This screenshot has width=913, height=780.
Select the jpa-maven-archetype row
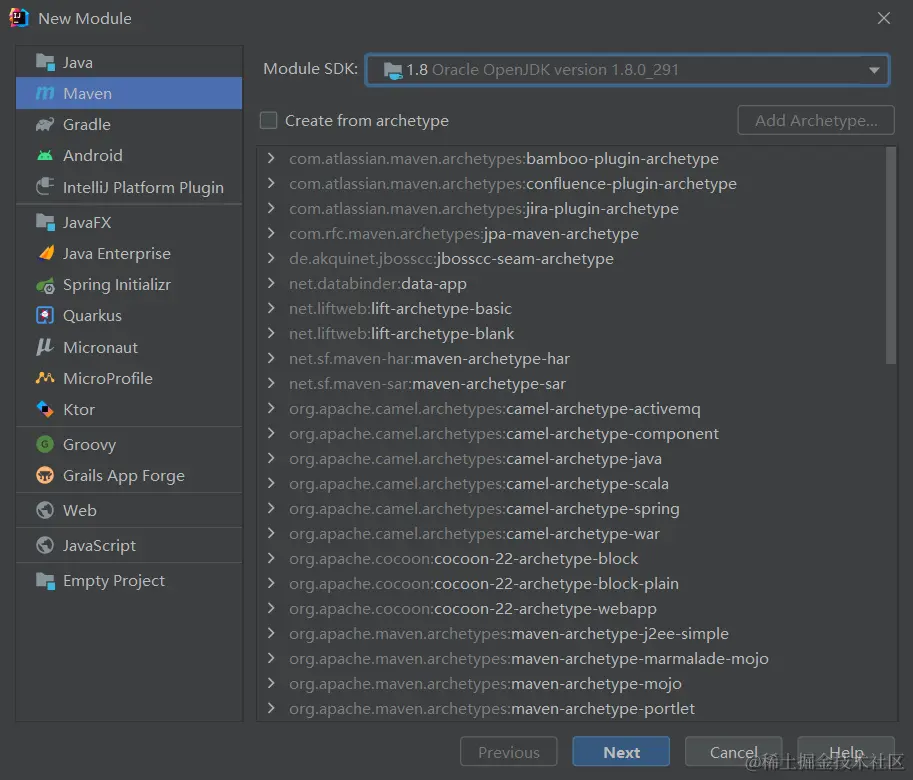560,234
